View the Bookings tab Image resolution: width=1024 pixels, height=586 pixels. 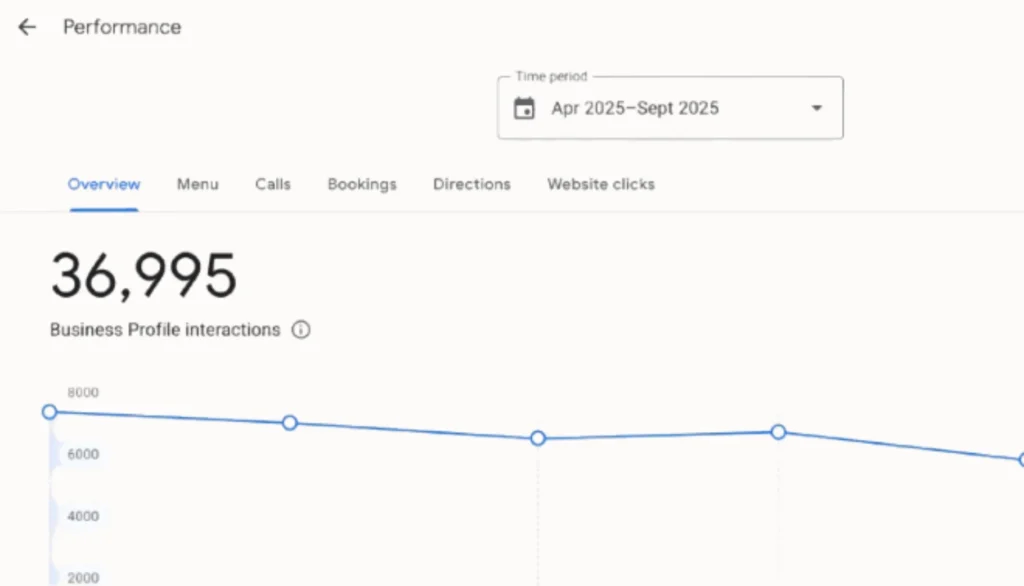click(x=362, y=184)
